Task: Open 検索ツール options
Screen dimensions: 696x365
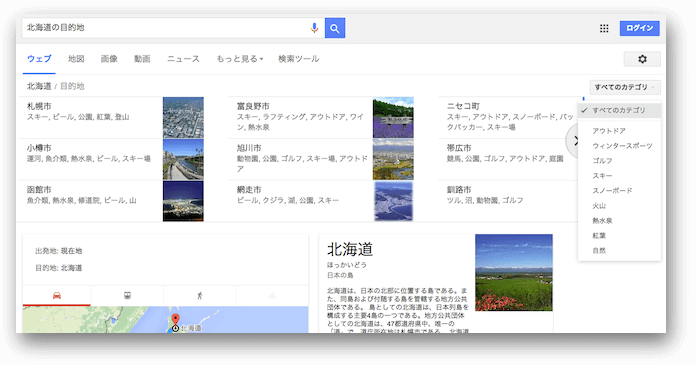Action: click(298, 59)
